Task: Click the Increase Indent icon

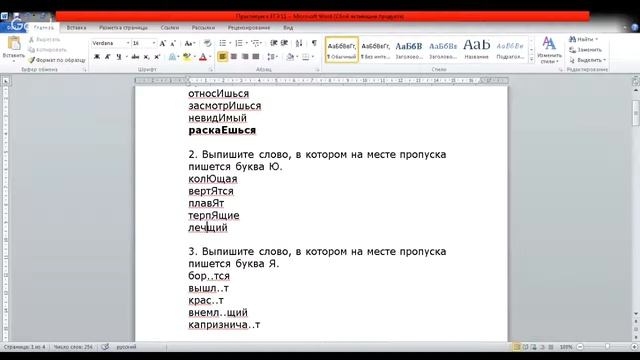Action: 285,43
